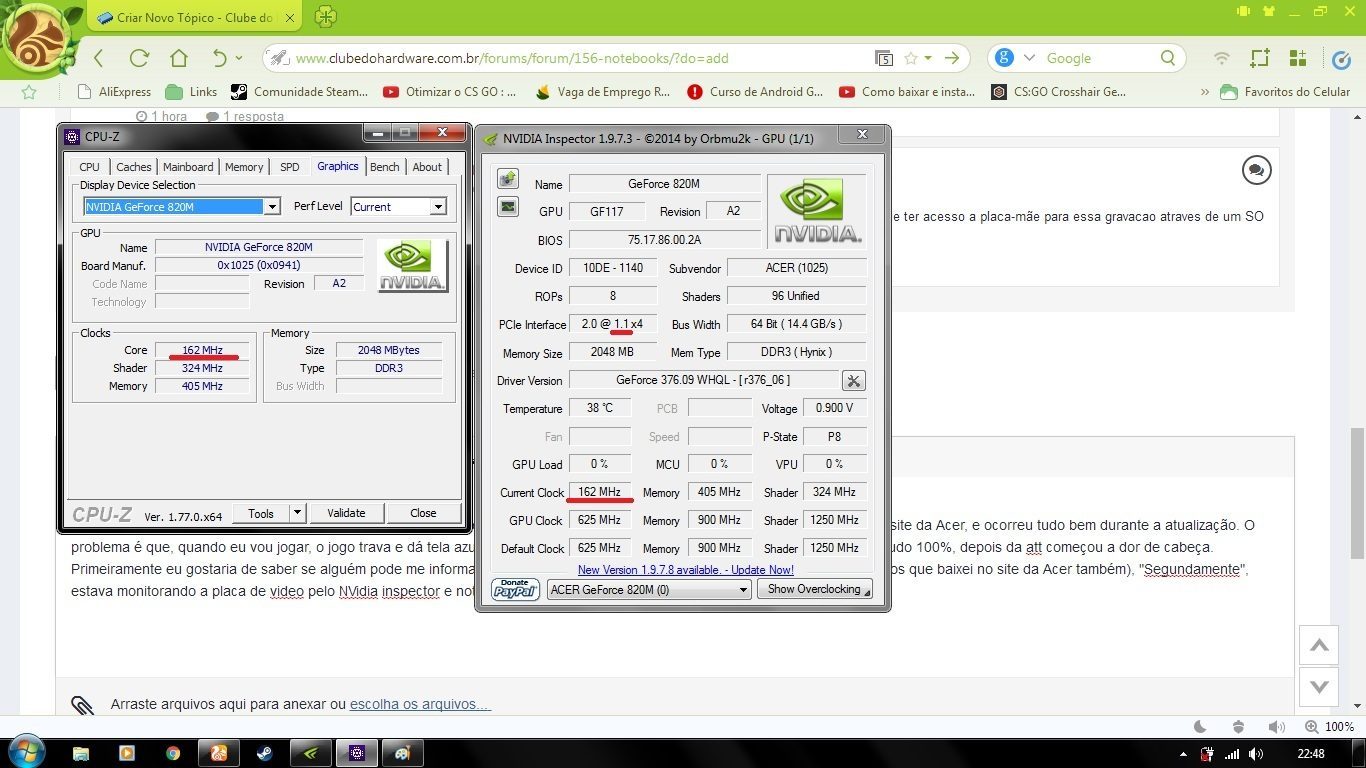Switch to the CPU tab in CPU-Z

89,167
